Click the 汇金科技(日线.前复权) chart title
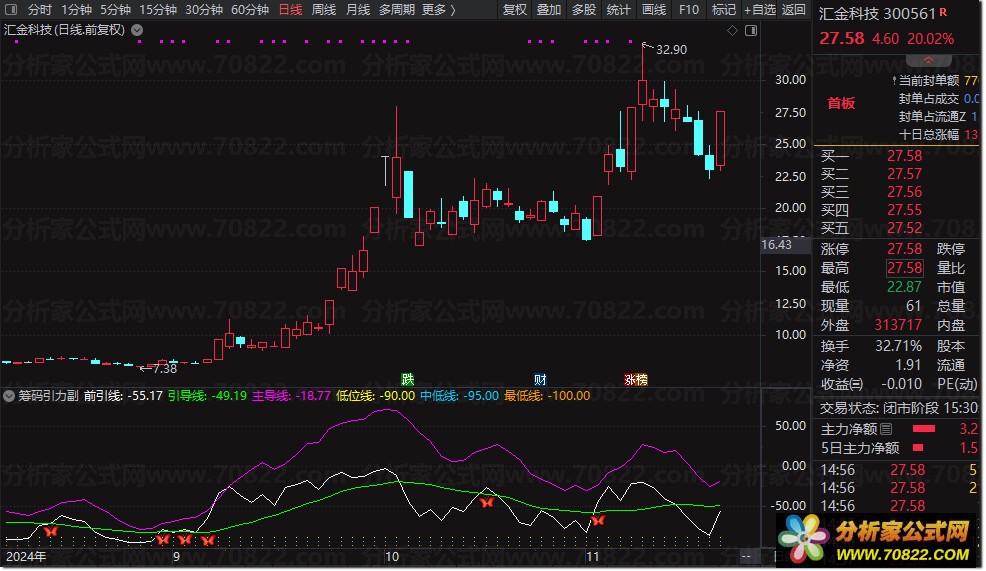The image size is (986, 571). (x=65, y=30)
